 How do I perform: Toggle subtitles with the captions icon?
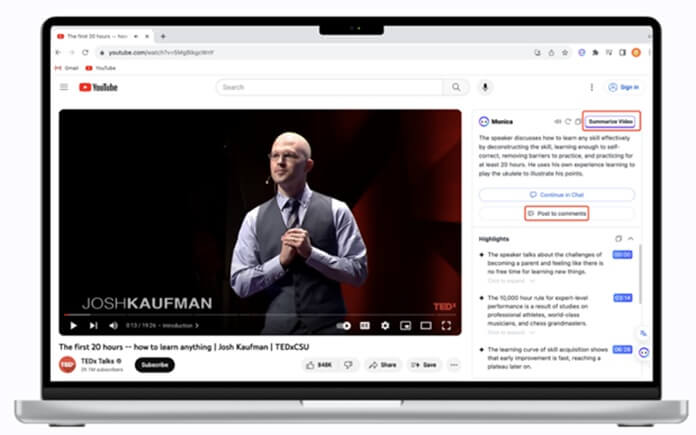click(364, 326)
